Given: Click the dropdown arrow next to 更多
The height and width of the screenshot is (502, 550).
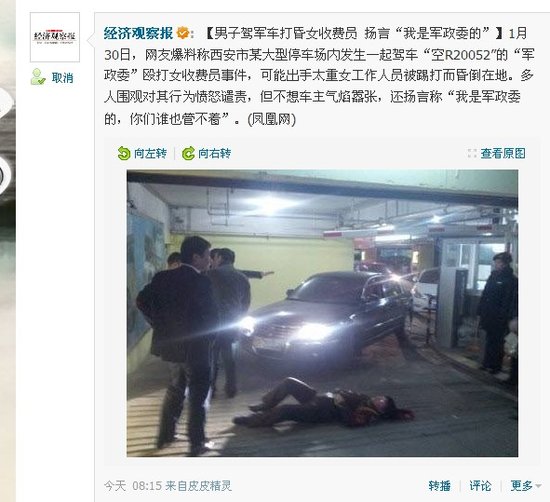Looking at the screenshot, I should pyautogui.click(x=538, y=486).
